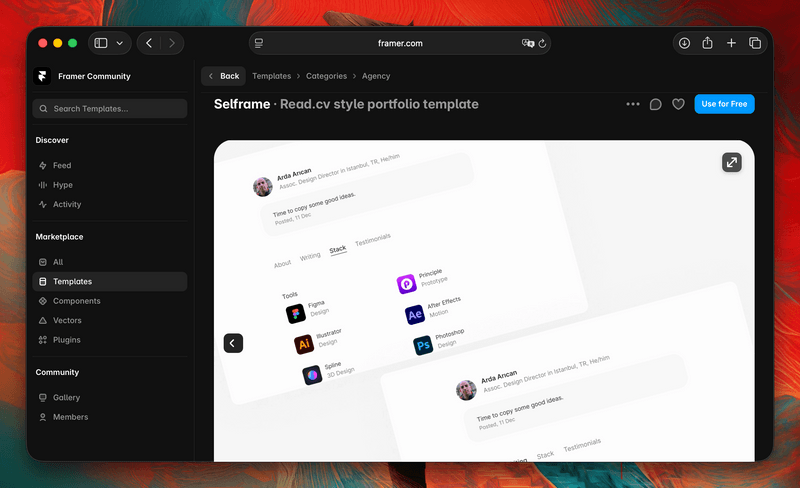800x488 pixels.
Task: Click the Framer Community title
Action: pyautogui.click(x=94, y=76)
